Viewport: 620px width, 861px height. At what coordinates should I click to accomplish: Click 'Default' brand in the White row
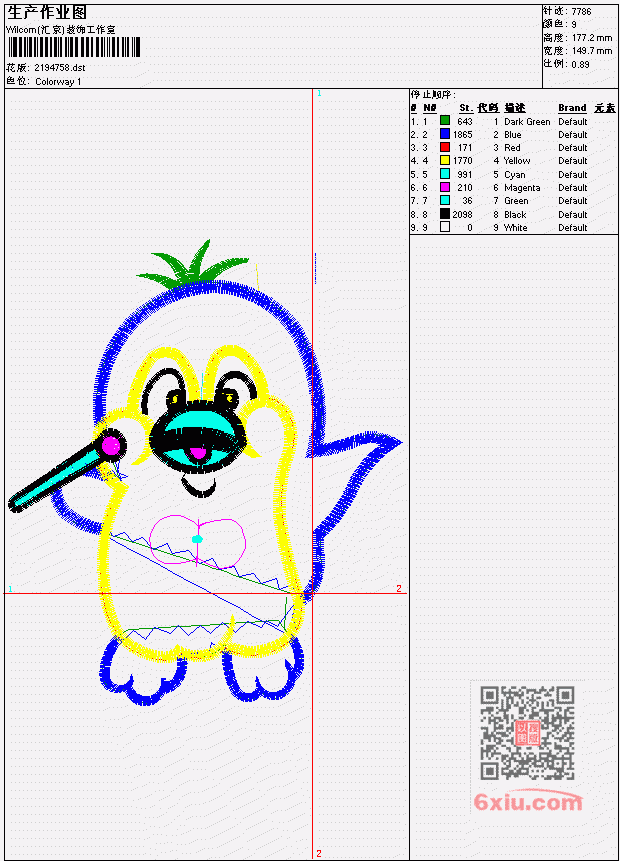(x=573, y=228)
